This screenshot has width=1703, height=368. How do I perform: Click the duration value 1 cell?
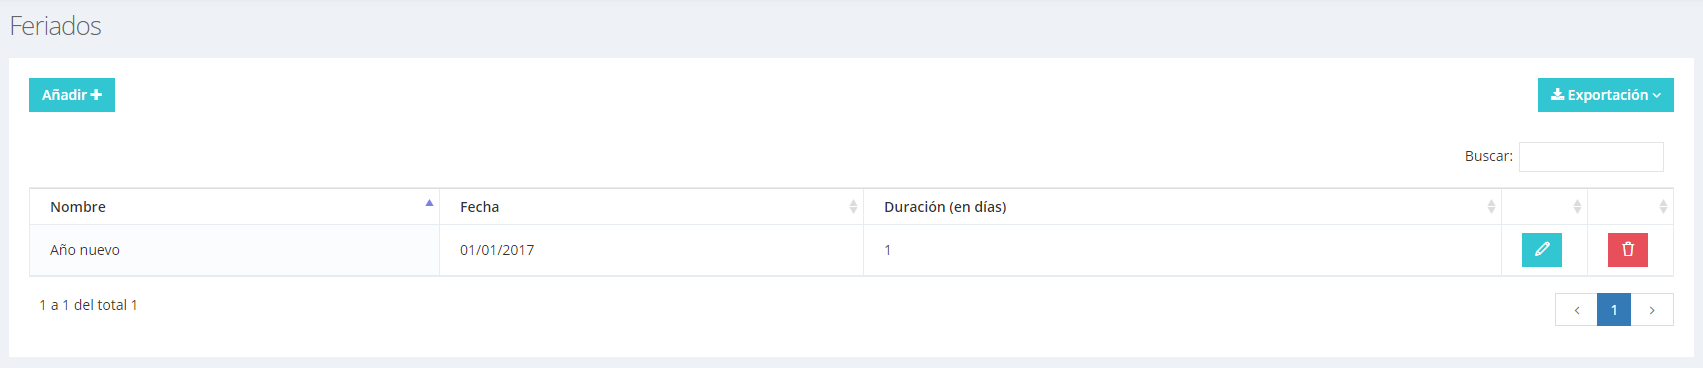click(1182, 250)
